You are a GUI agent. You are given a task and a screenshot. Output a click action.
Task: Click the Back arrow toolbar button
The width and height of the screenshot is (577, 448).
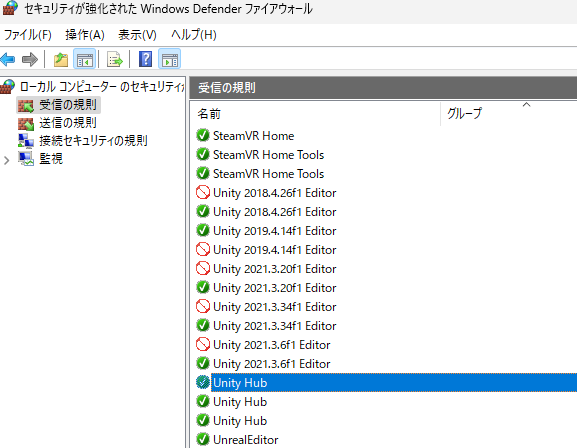click(x=8, y=59)
